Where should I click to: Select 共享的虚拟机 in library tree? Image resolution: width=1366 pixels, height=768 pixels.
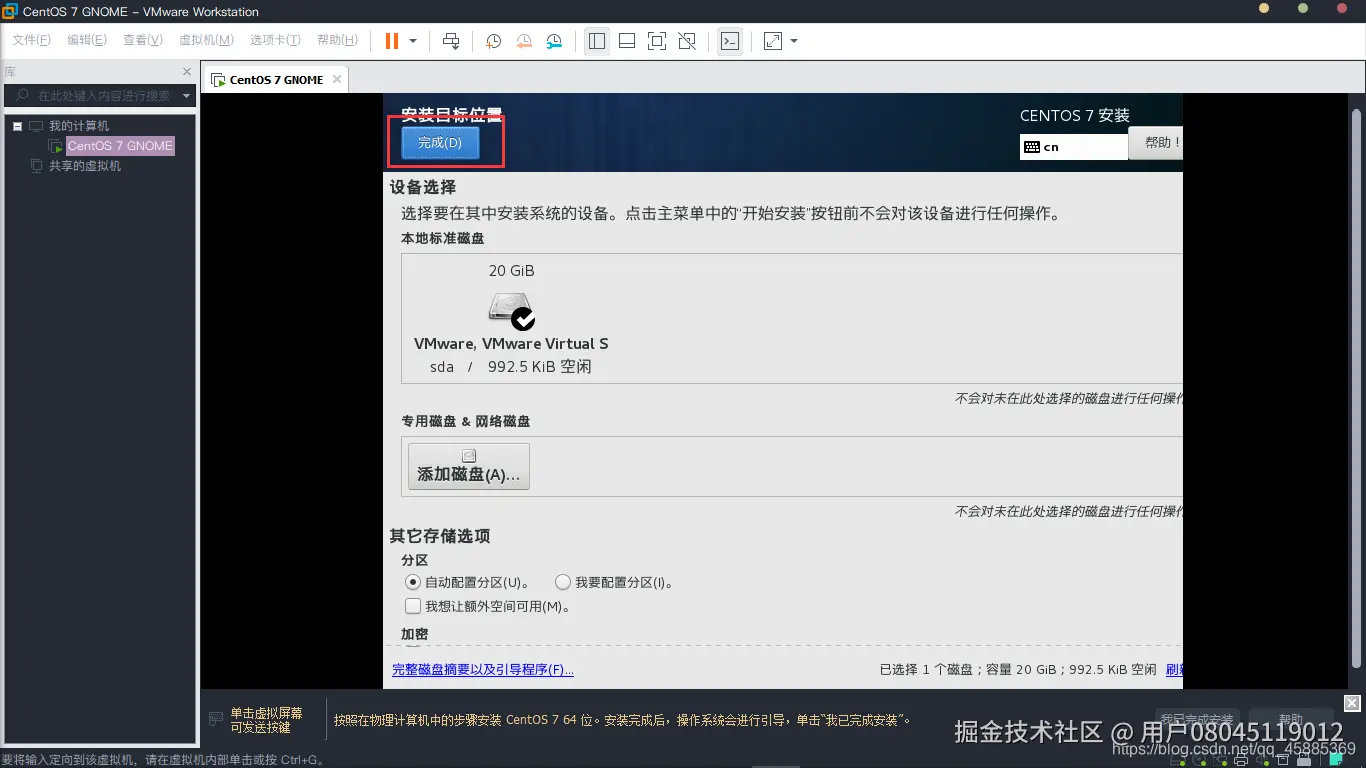pos(85,166)
